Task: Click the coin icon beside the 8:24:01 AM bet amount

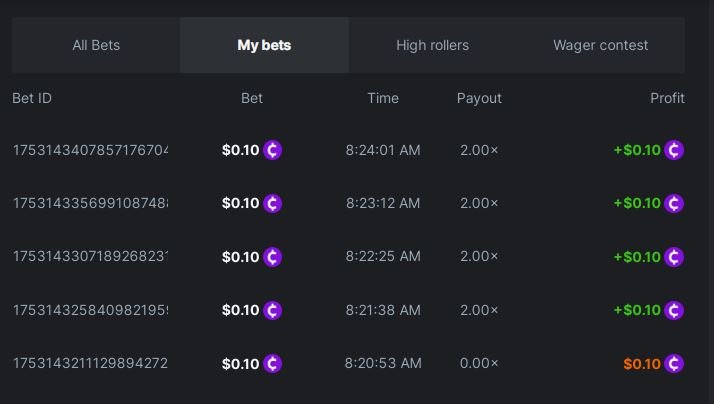Action: click(273, 150)
